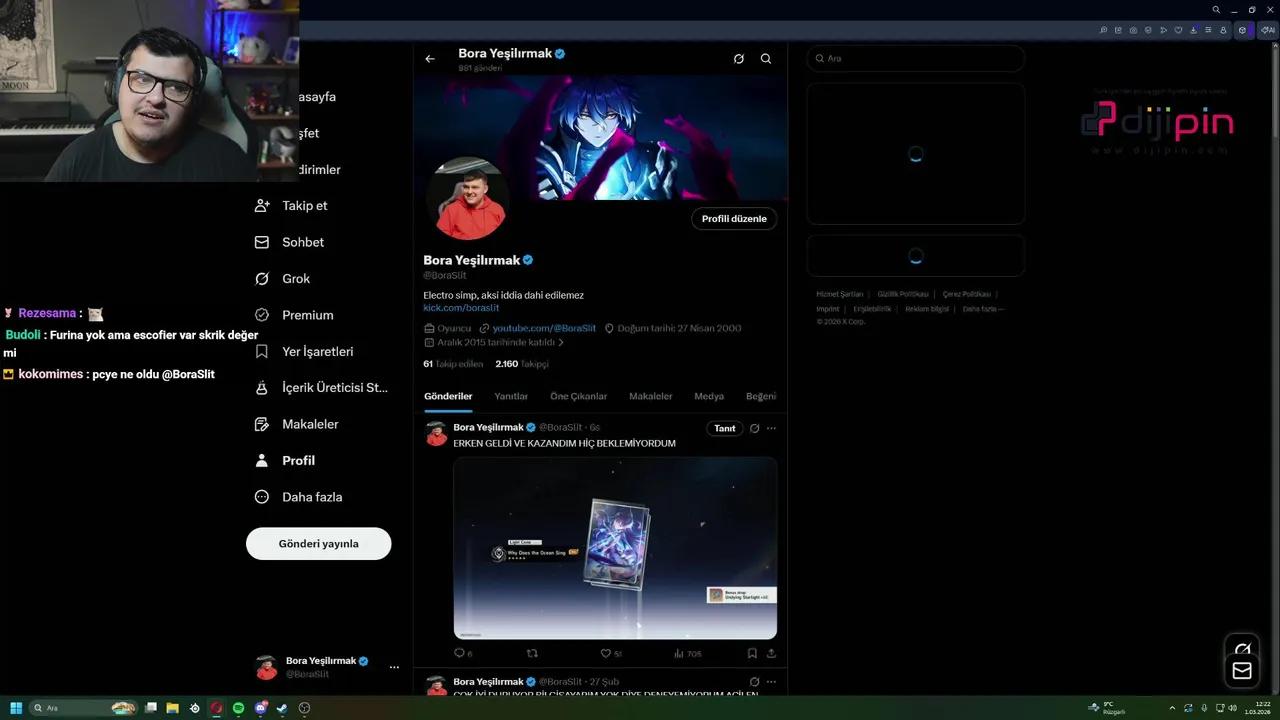The height and width of the screenshot is (720, 1280).
Task: Click Çerez Politikası footer link
Action: coord(966,294)
